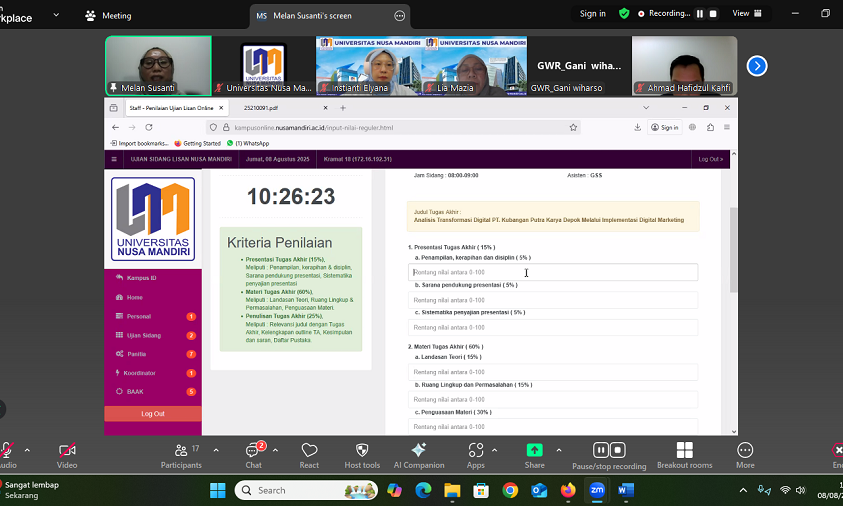The image size is (843, 506).
Task: Expand Participants options caret
Action: coord(216,450)
